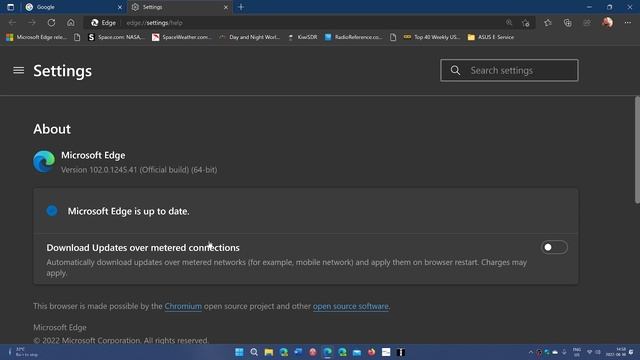Open File Explorer from taskbar
The image size is (640, 360).
(269, 352)
